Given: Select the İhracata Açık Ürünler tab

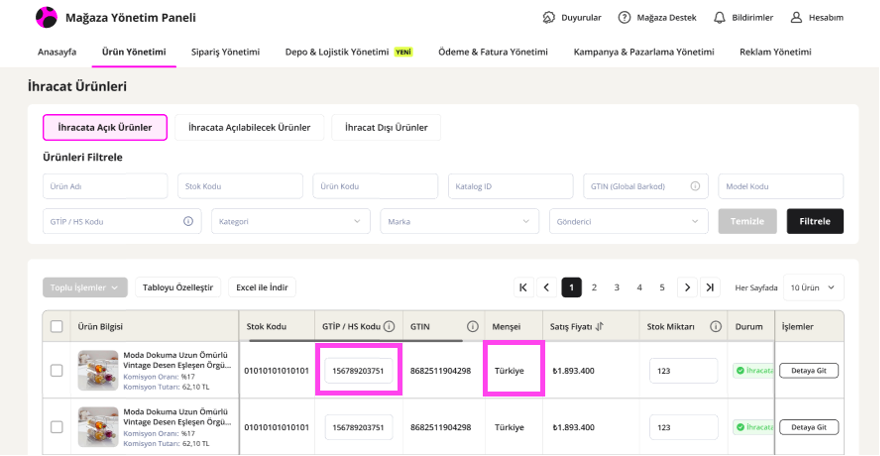Looking at the screenshot, I should (x=105, y=127).
